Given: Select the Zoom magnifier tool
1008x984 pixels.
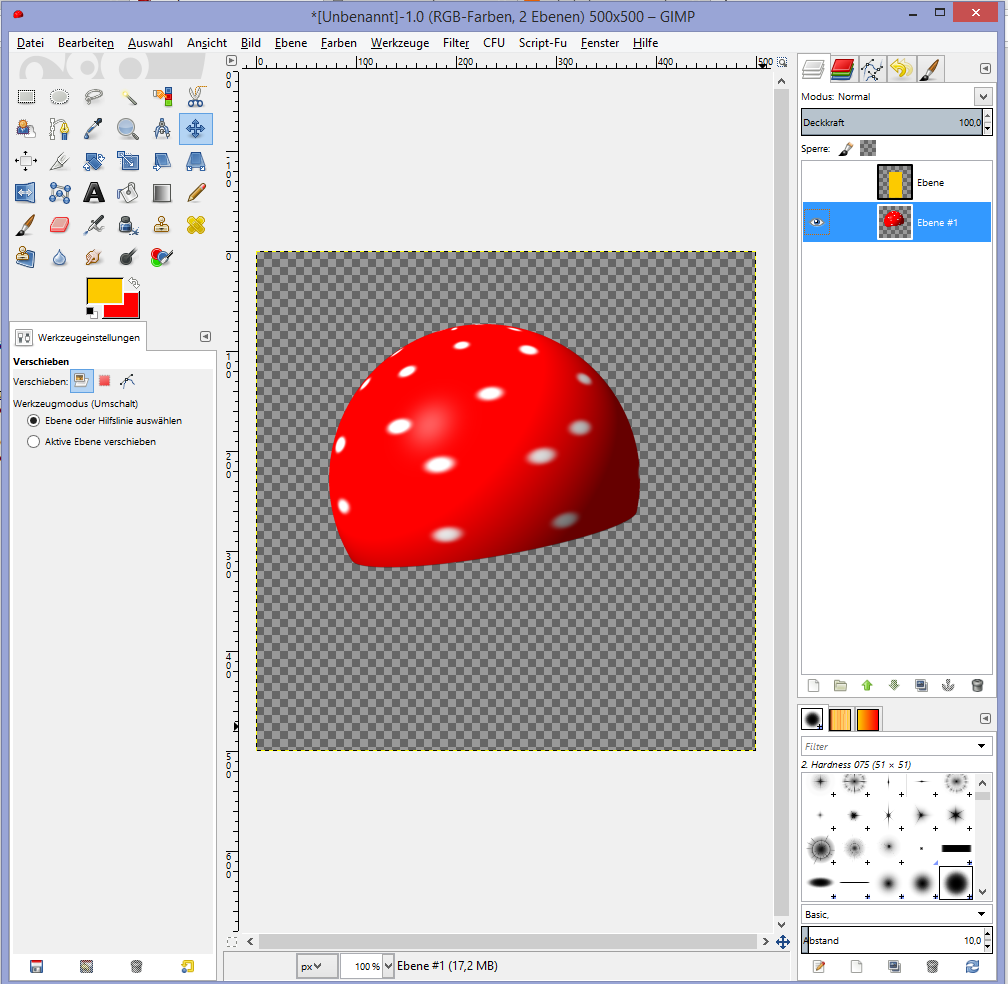Looking at the screenshot, I should (128, 129).
